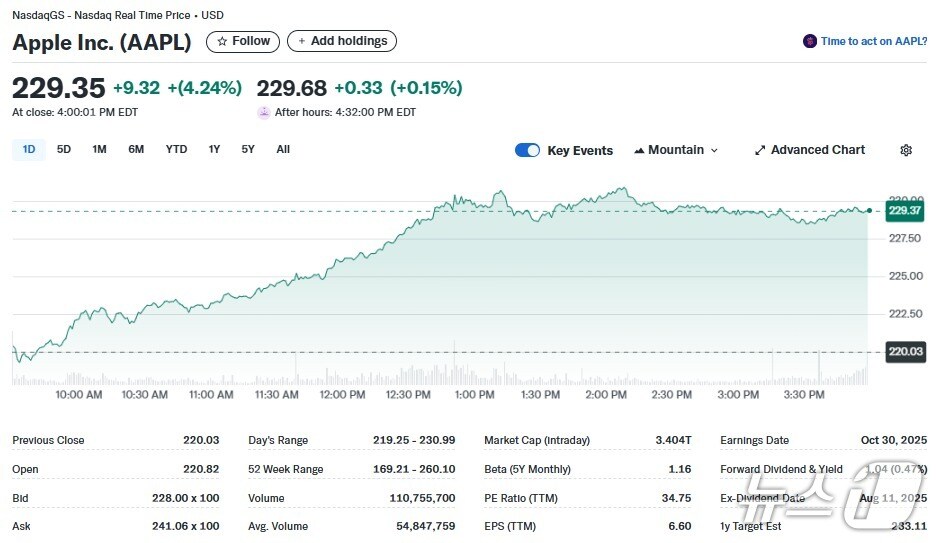Click the Mountain chart type icon
Screen dimensions: 936x543
(639, 150)
